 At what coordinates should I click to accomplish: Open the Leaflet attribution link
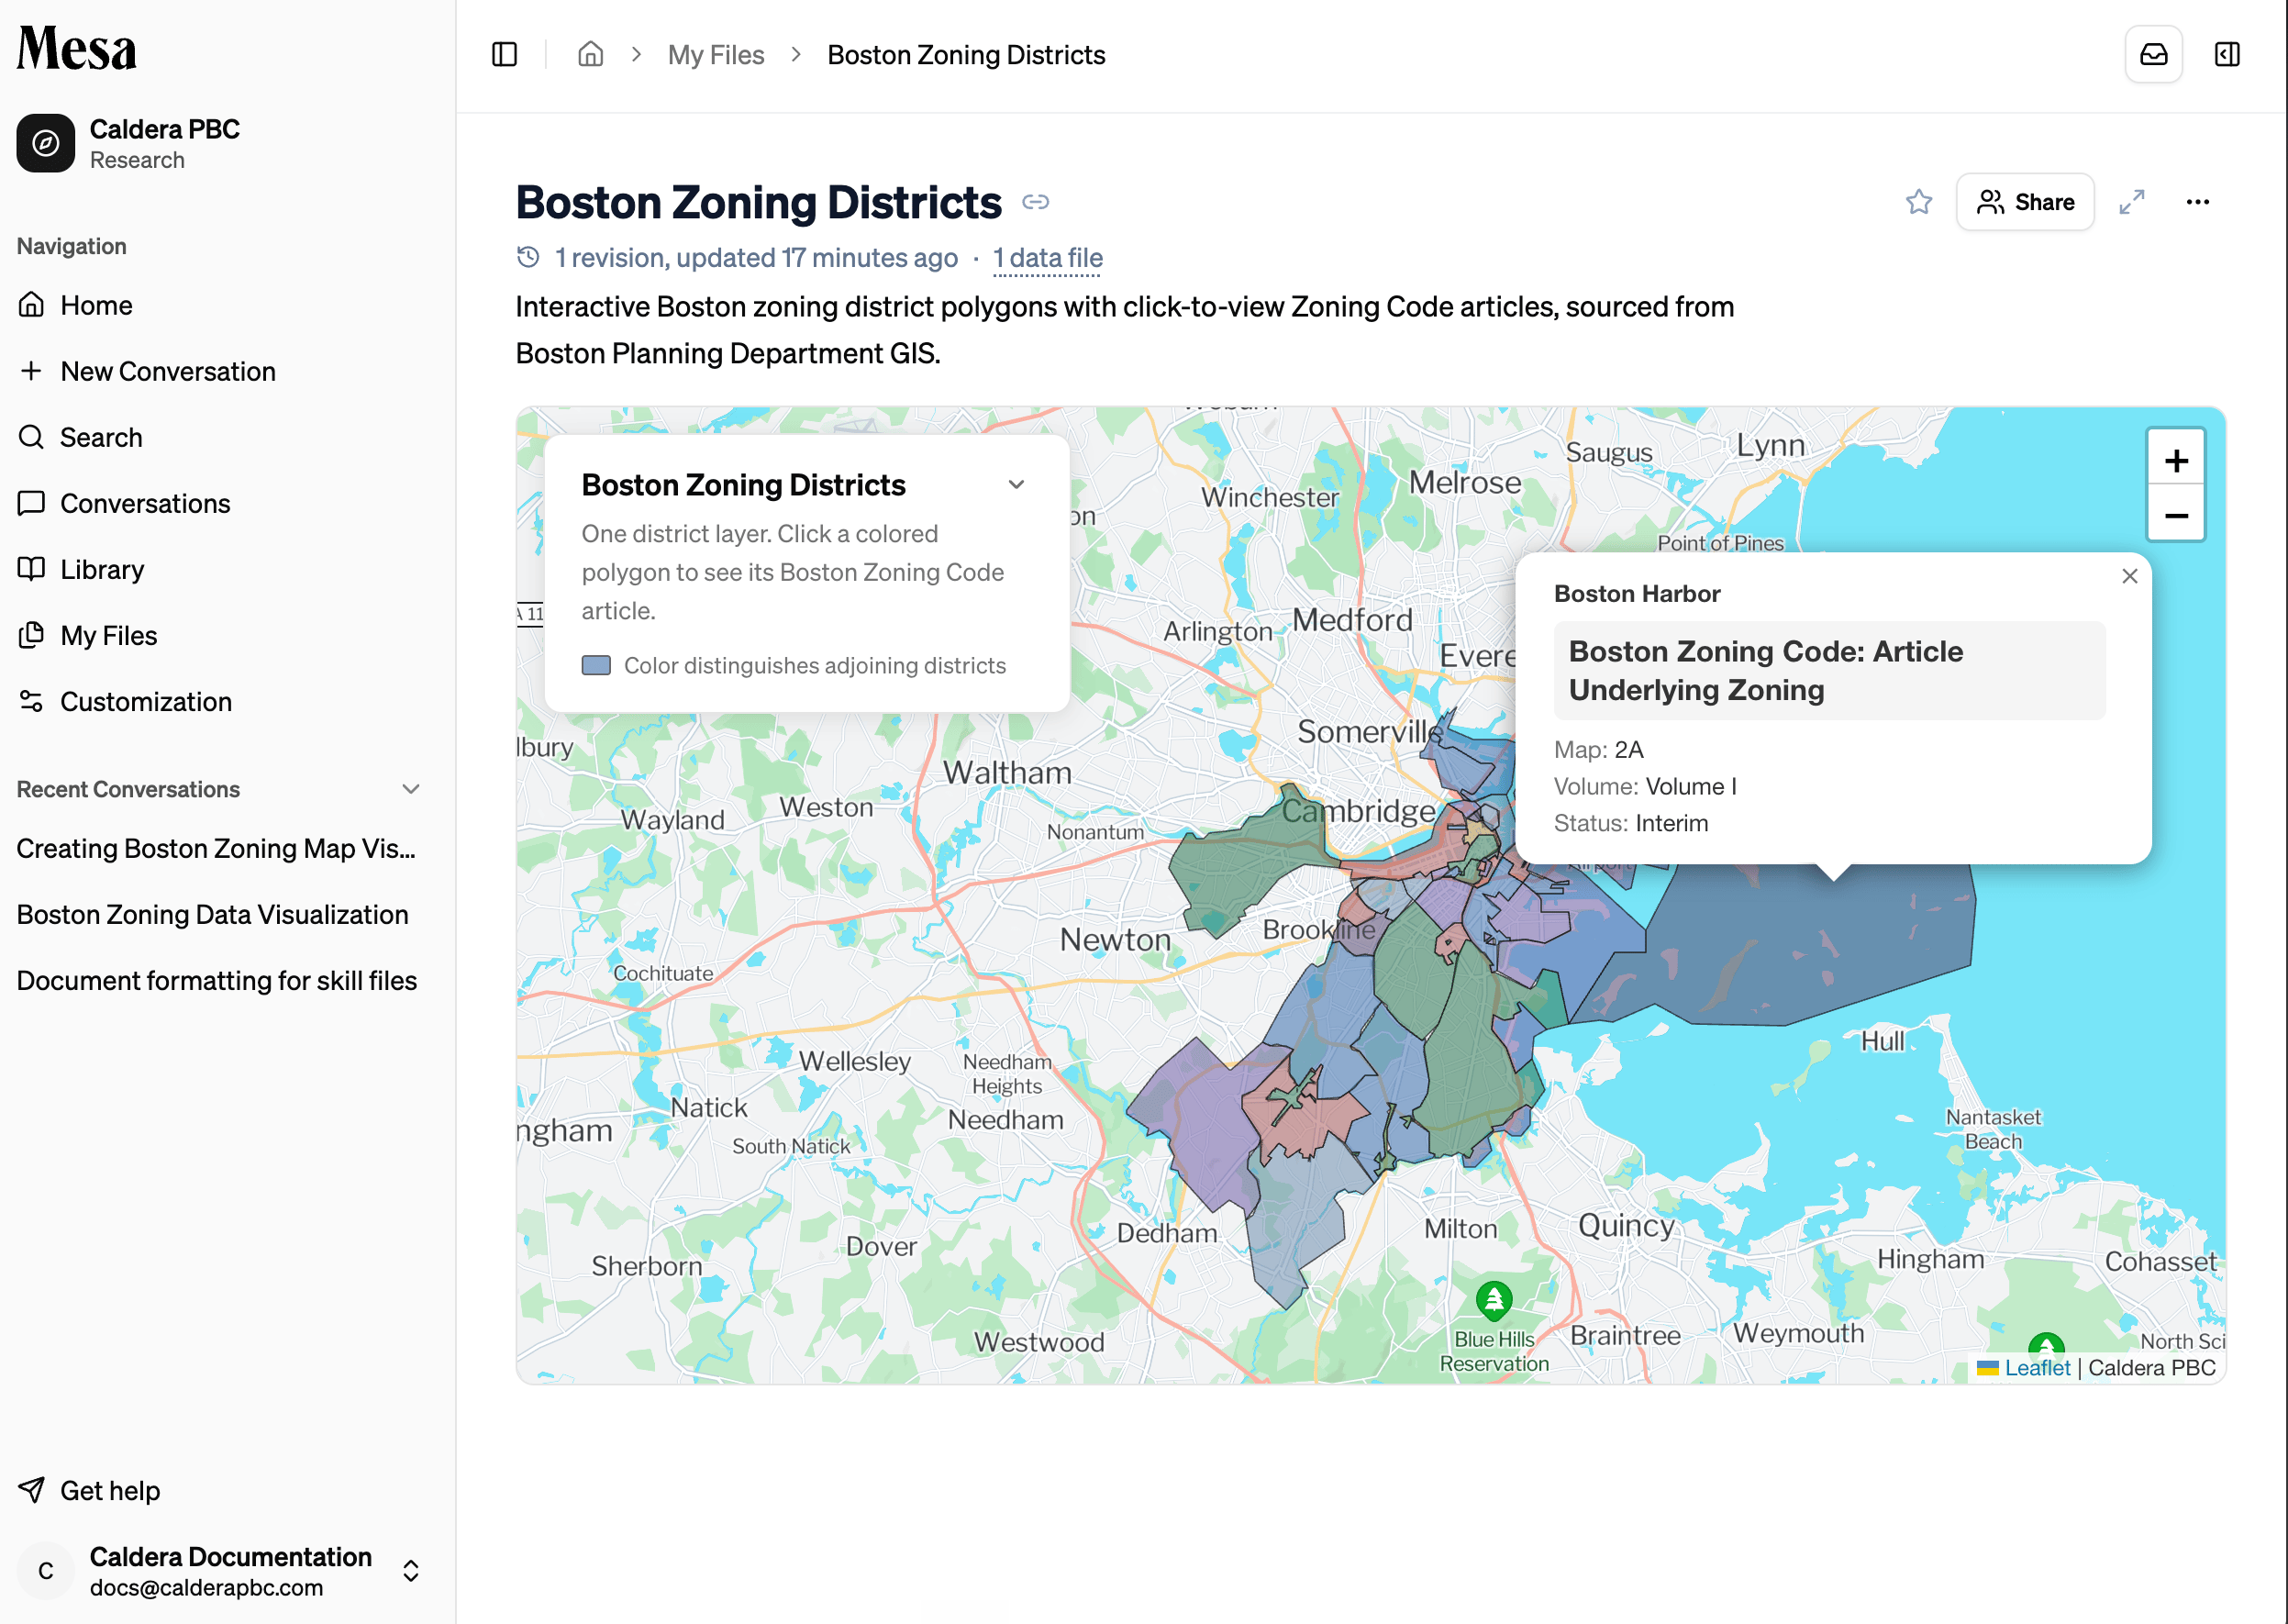2037,1367
